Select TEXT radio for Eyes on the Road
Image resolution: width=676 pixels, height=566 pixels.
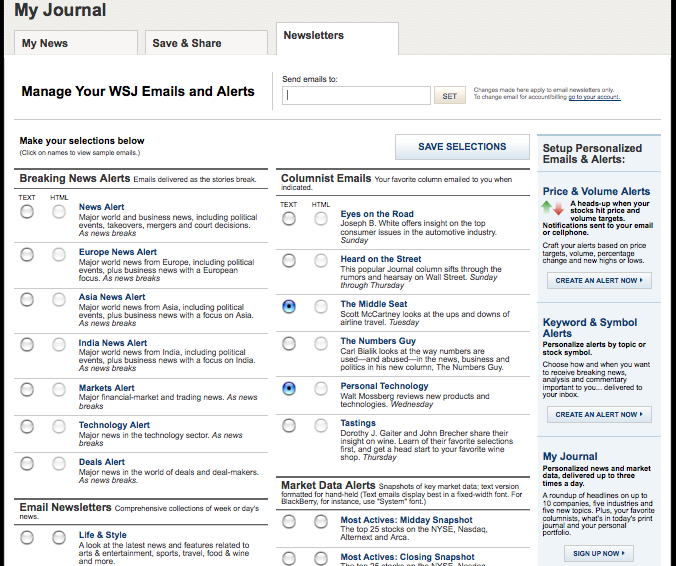click(289, 219)
